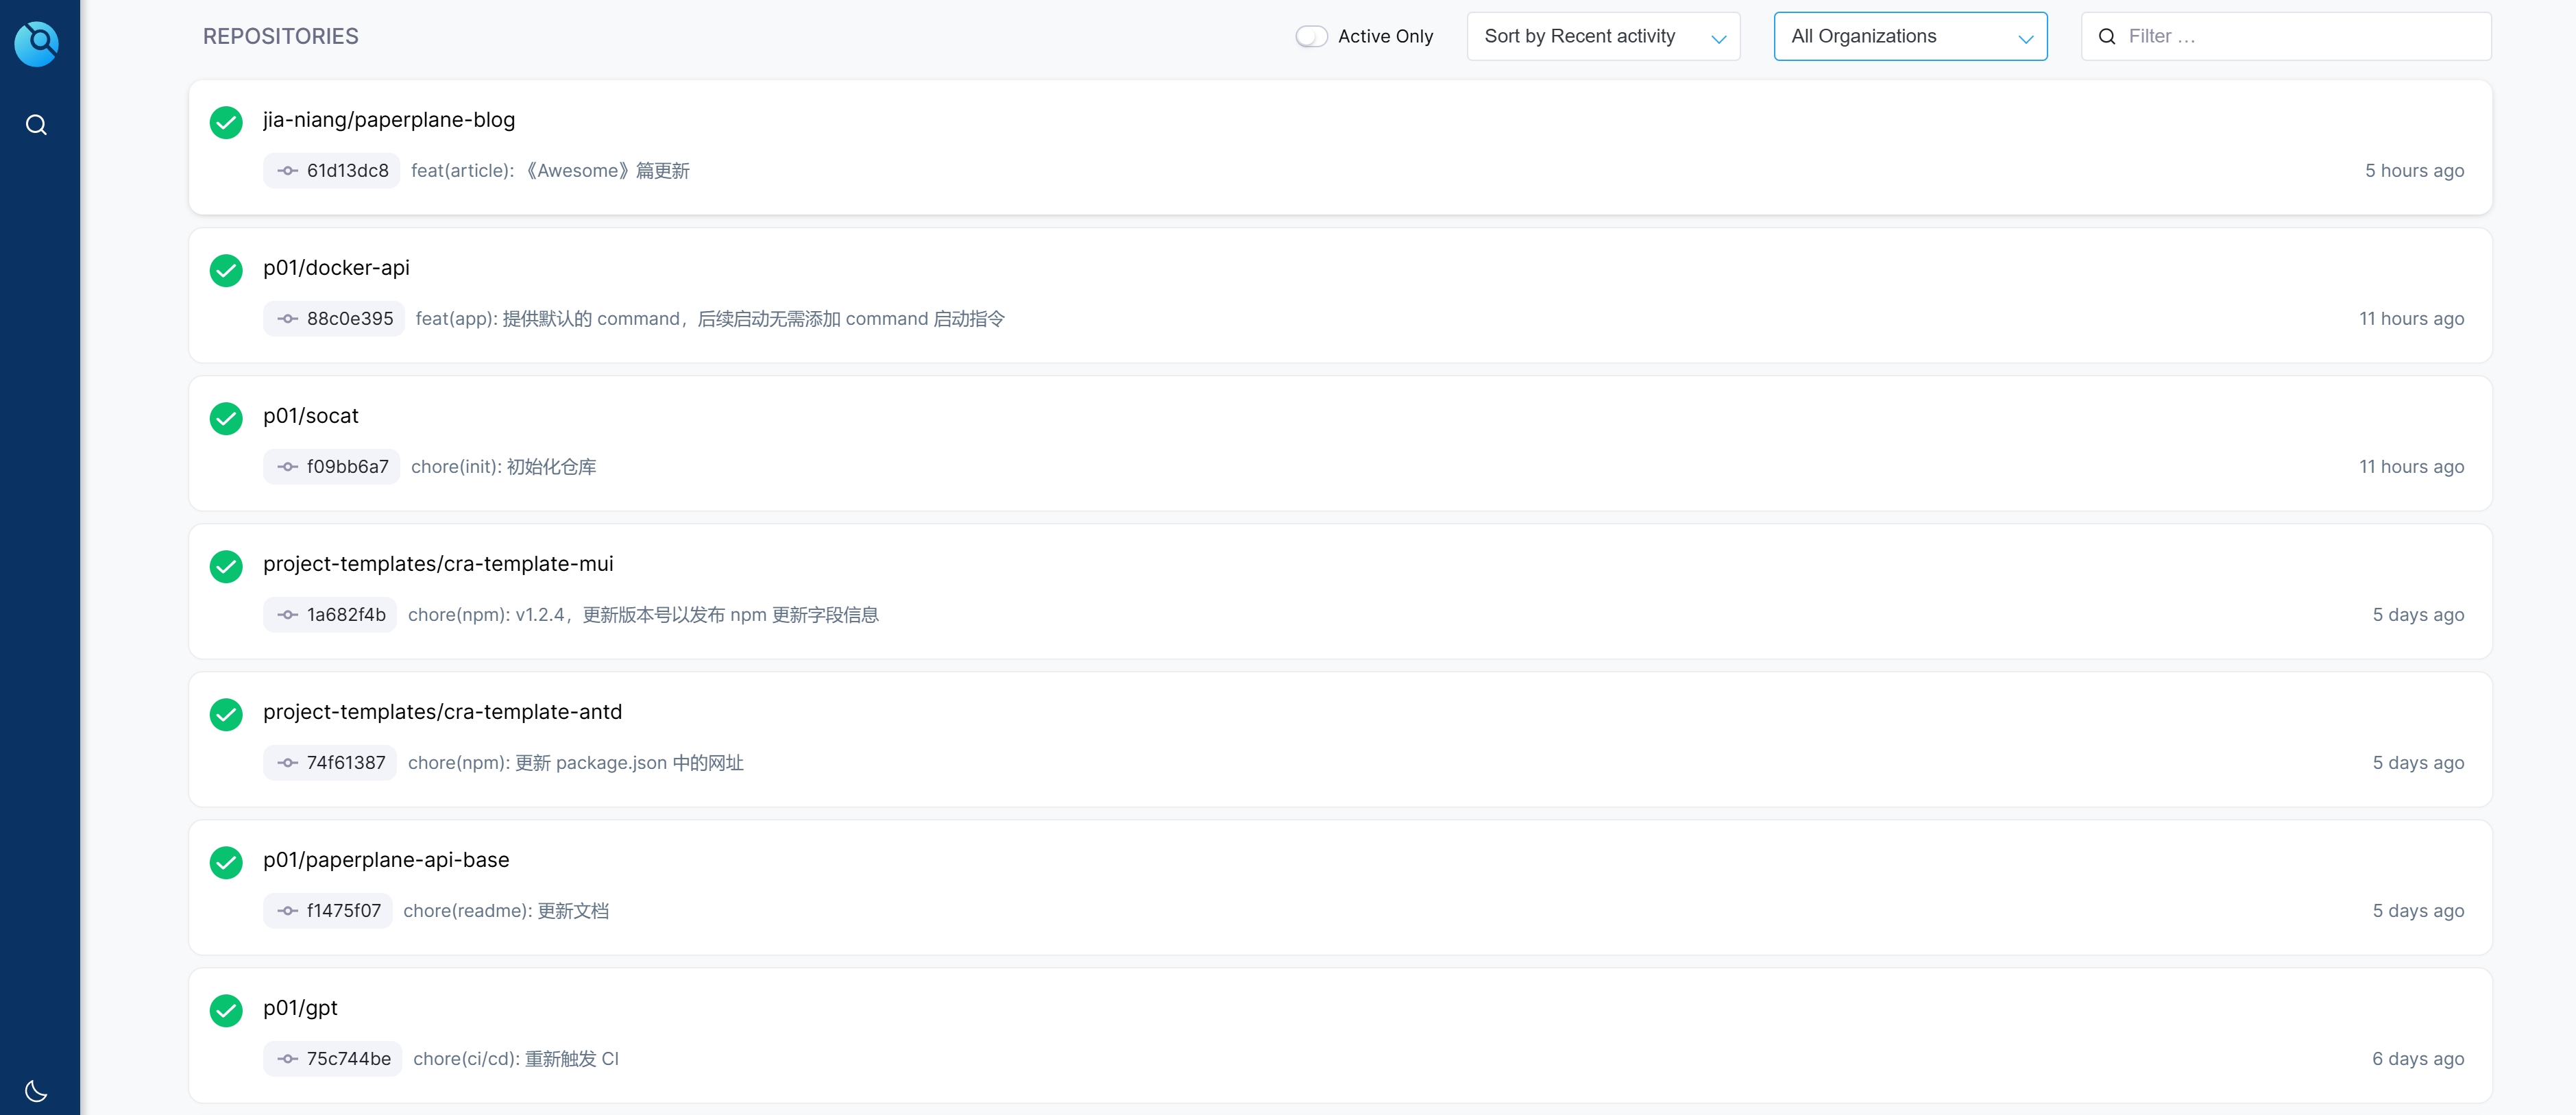The width and height of the screenshot is (2576, 1115).
Task: Click the f09bb6a7 commit badge
Action: [x=332, y=467]
